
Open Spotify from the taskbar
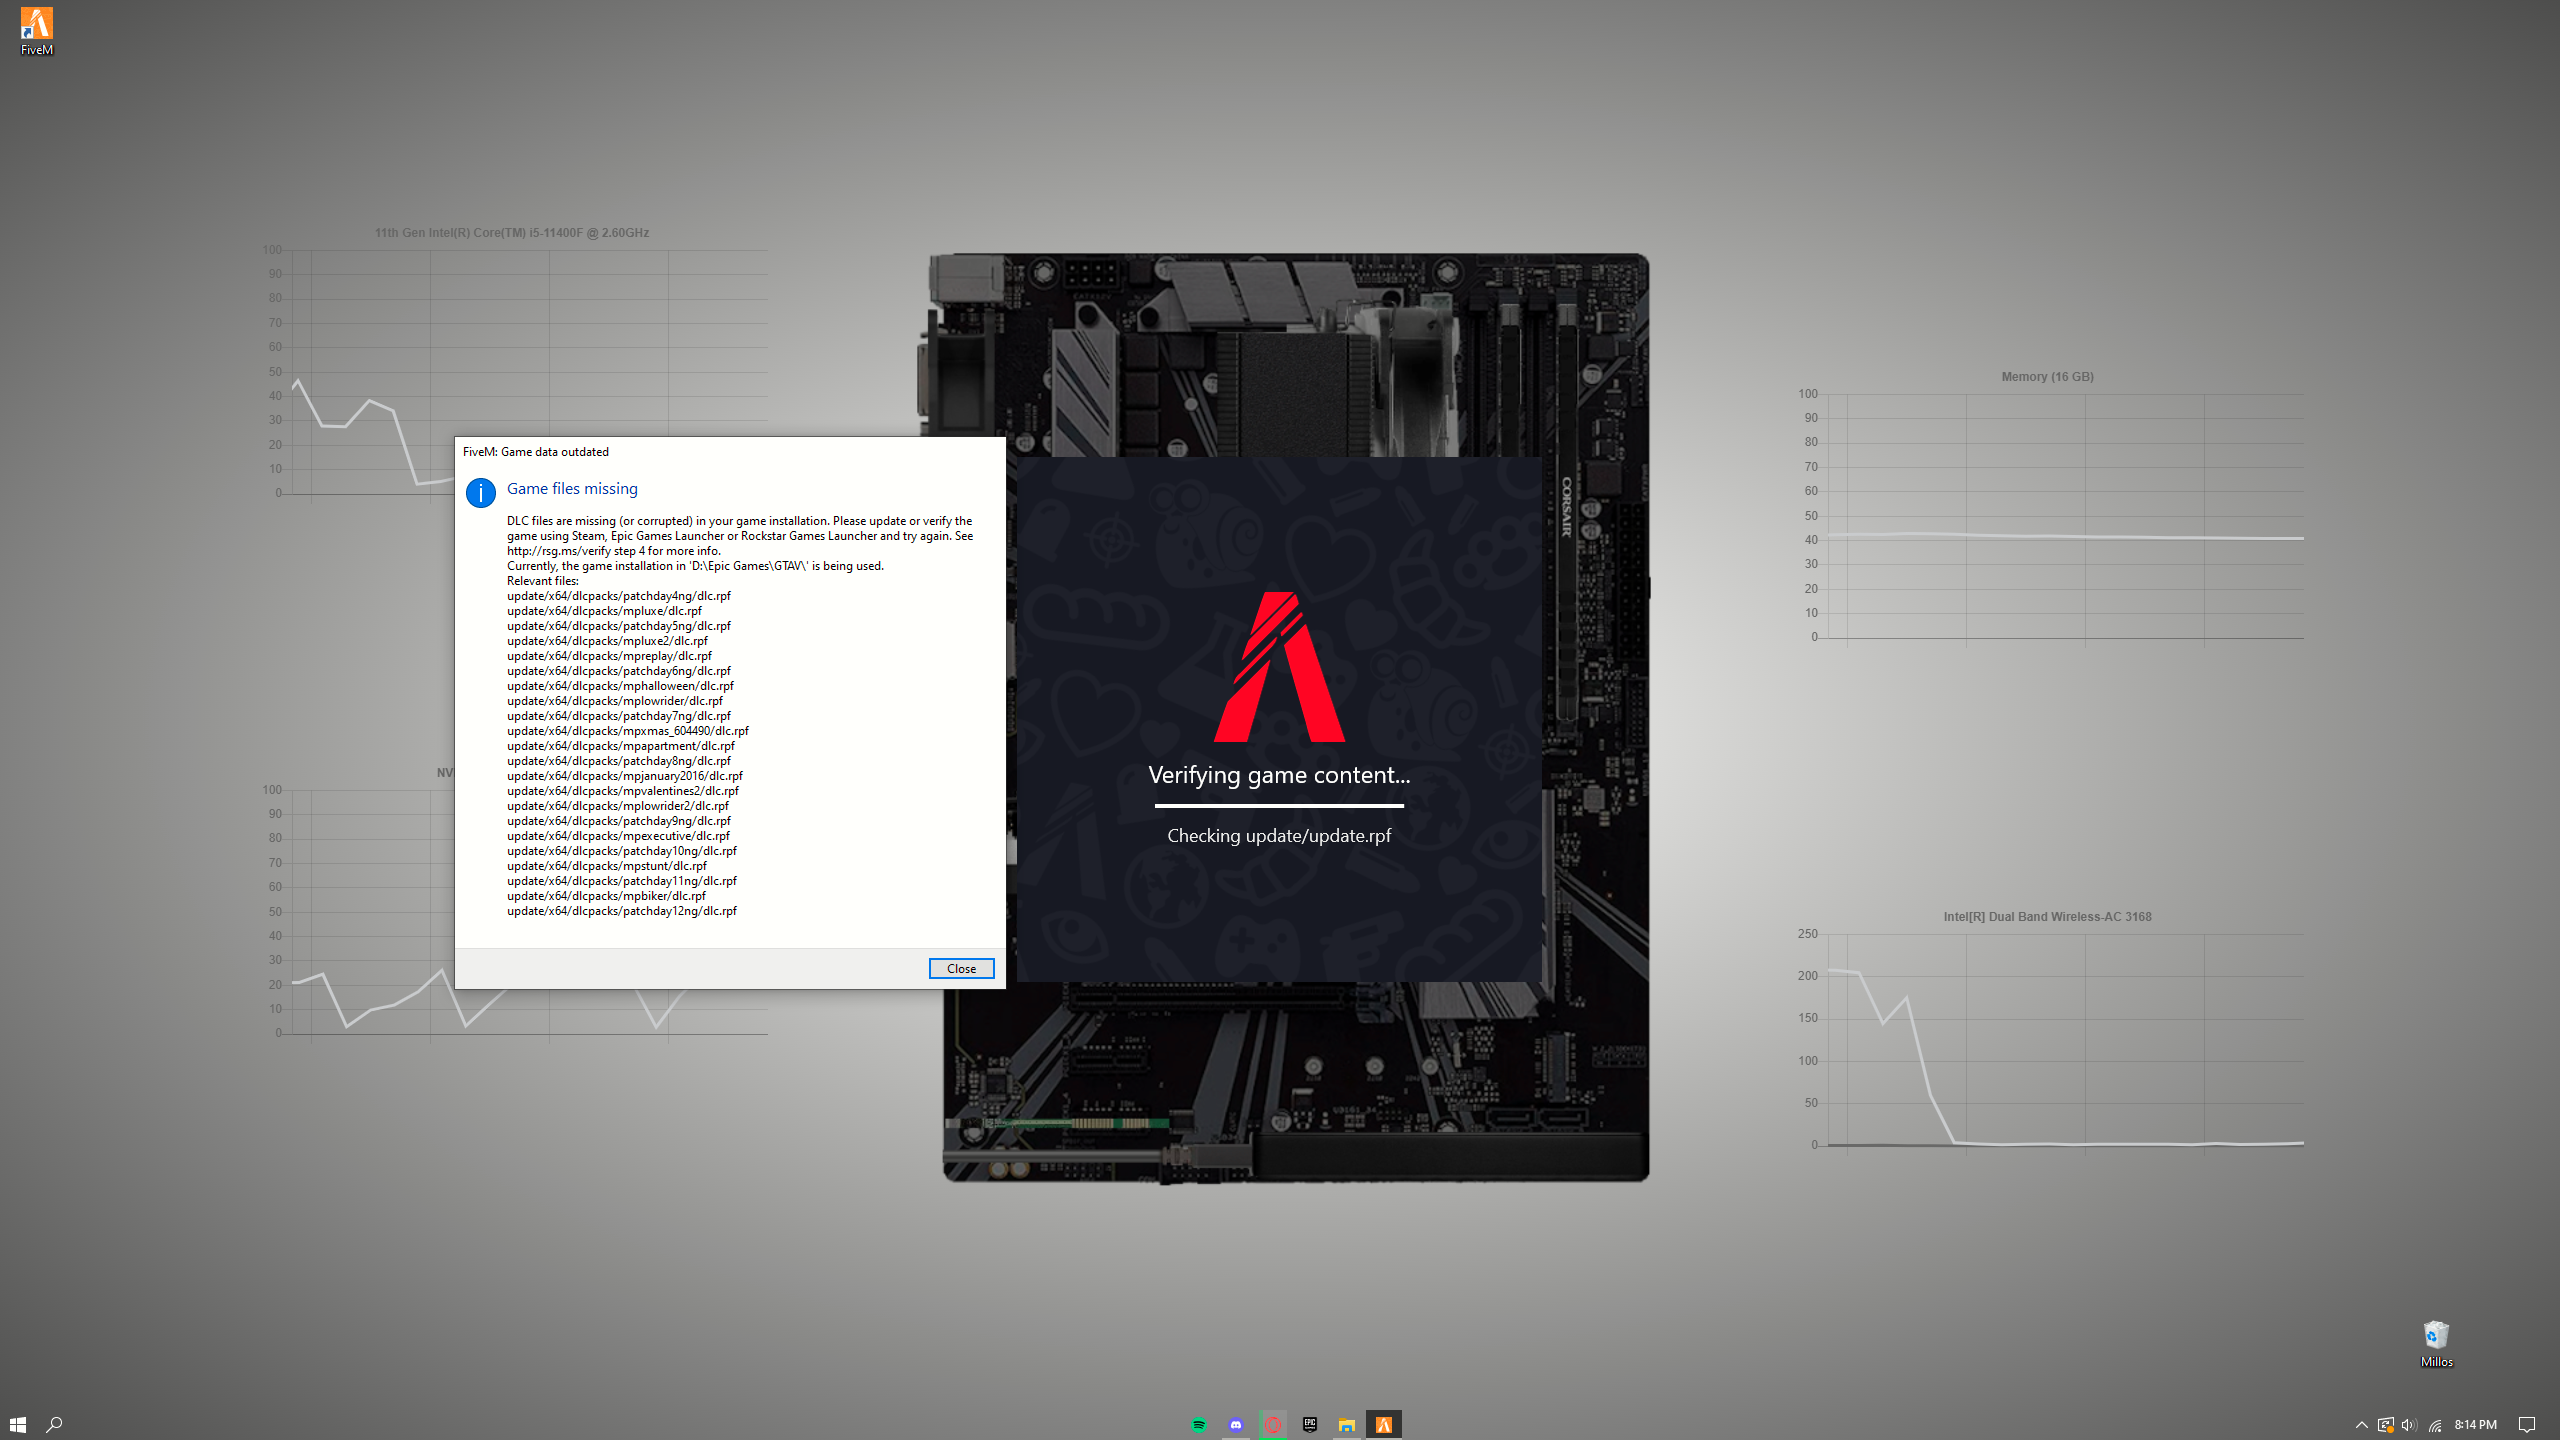[x=1199, y=1425]
